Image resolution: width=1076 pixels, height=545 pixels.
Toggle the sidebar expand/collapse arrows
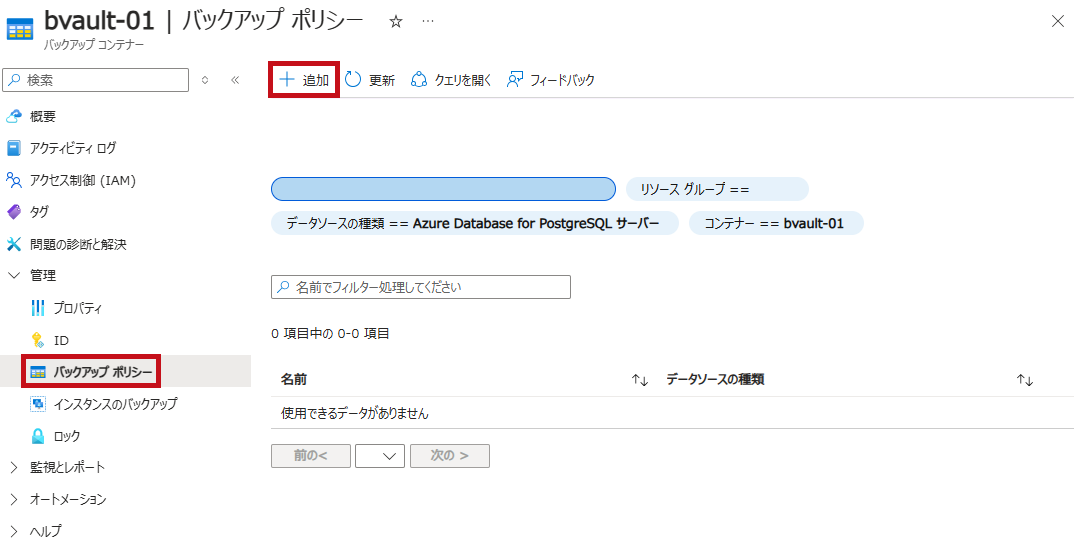(204, 80)
